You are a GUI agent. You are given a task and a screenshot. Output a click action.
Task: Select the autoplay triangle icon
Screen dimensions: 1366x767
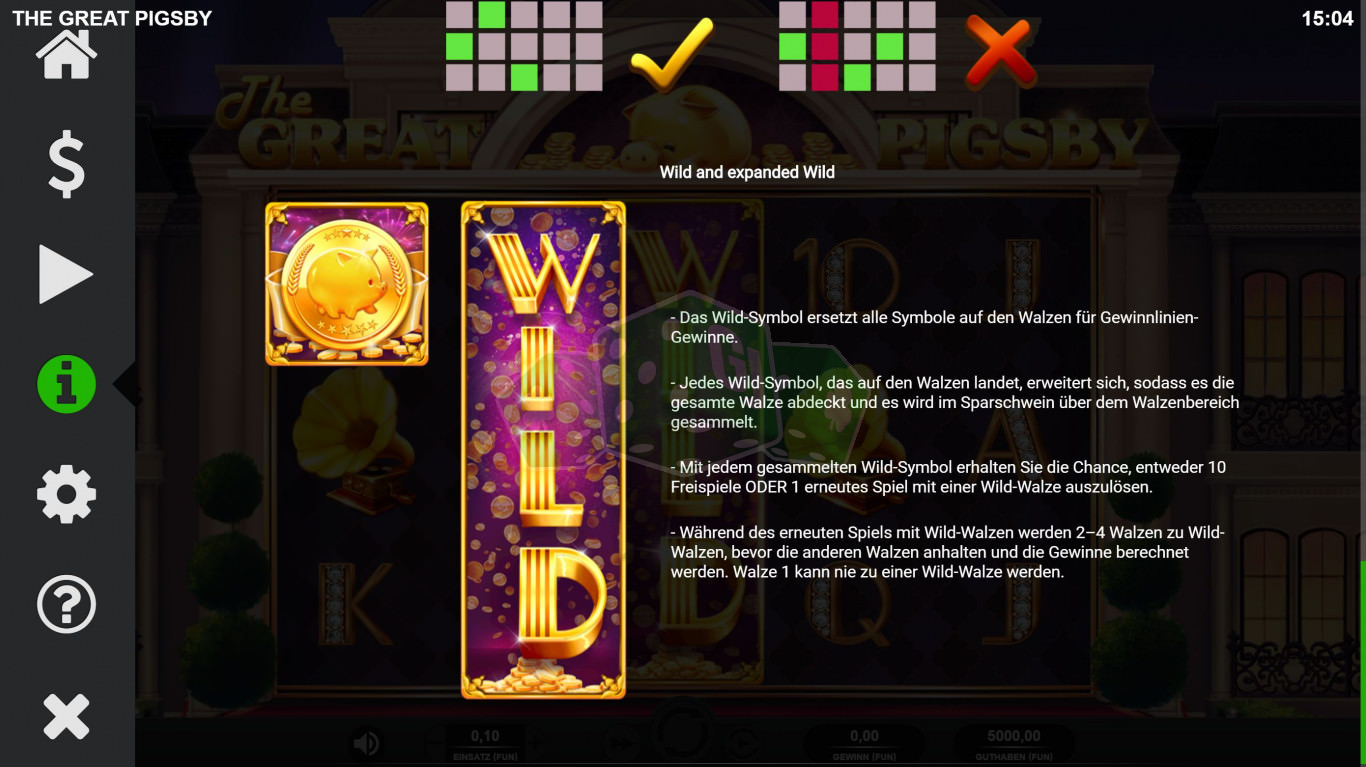pos(66,274)
